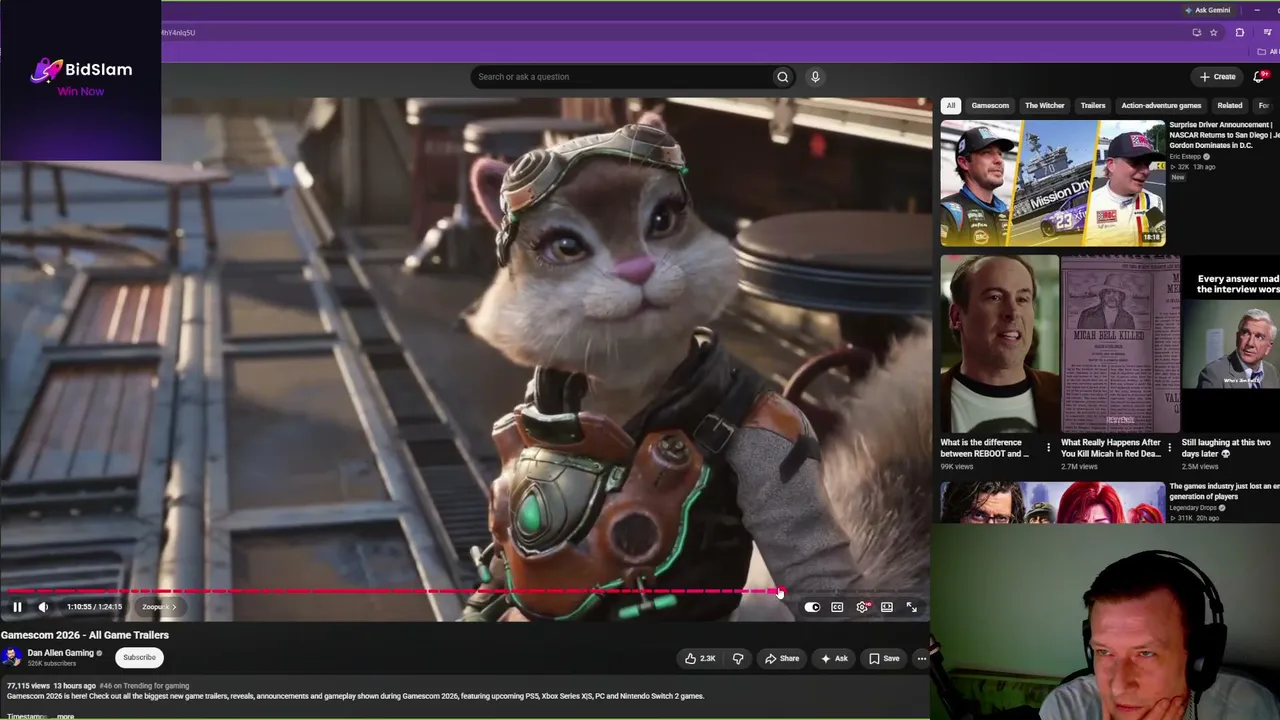The height and width of the screenshot is (720, 1280).
Task: Like the Gamescom 2026 video
Action: [700, 658]
